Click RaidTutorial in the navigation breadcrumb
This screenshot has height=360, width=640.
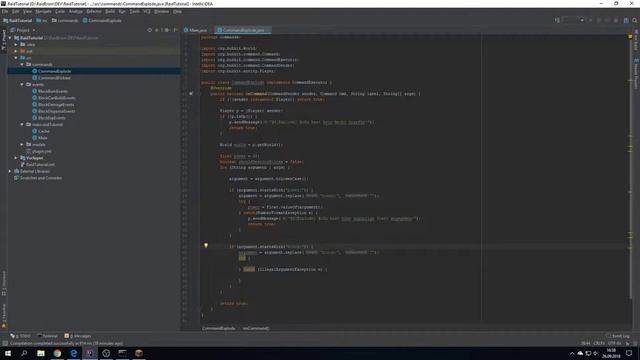click(x=18, y=20)
